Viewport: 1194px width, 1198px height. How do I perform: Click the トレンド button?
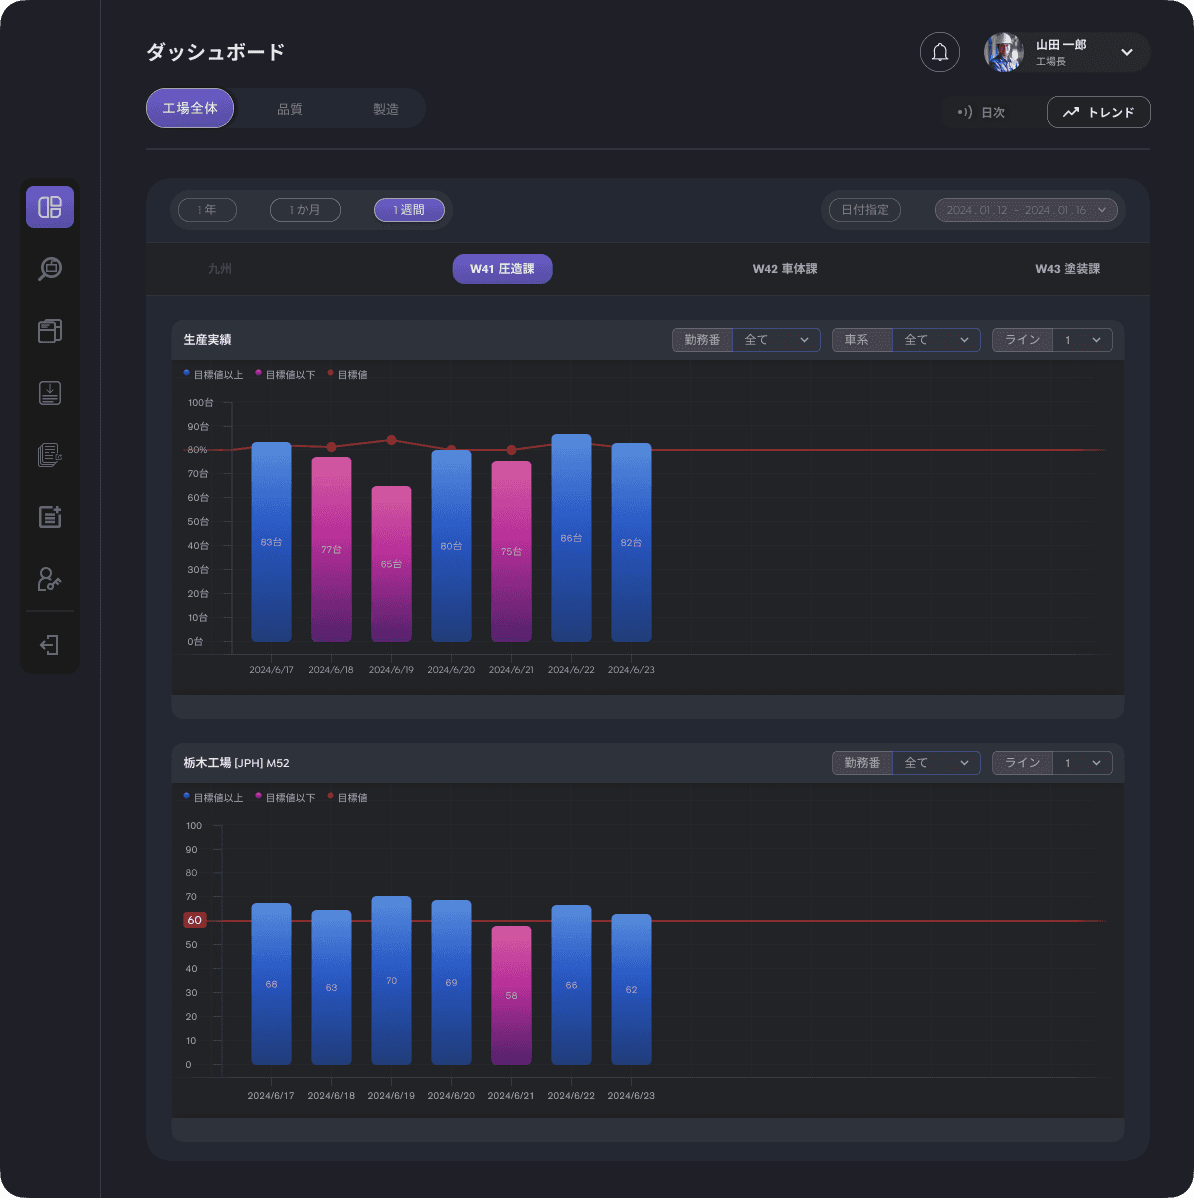1098,112
